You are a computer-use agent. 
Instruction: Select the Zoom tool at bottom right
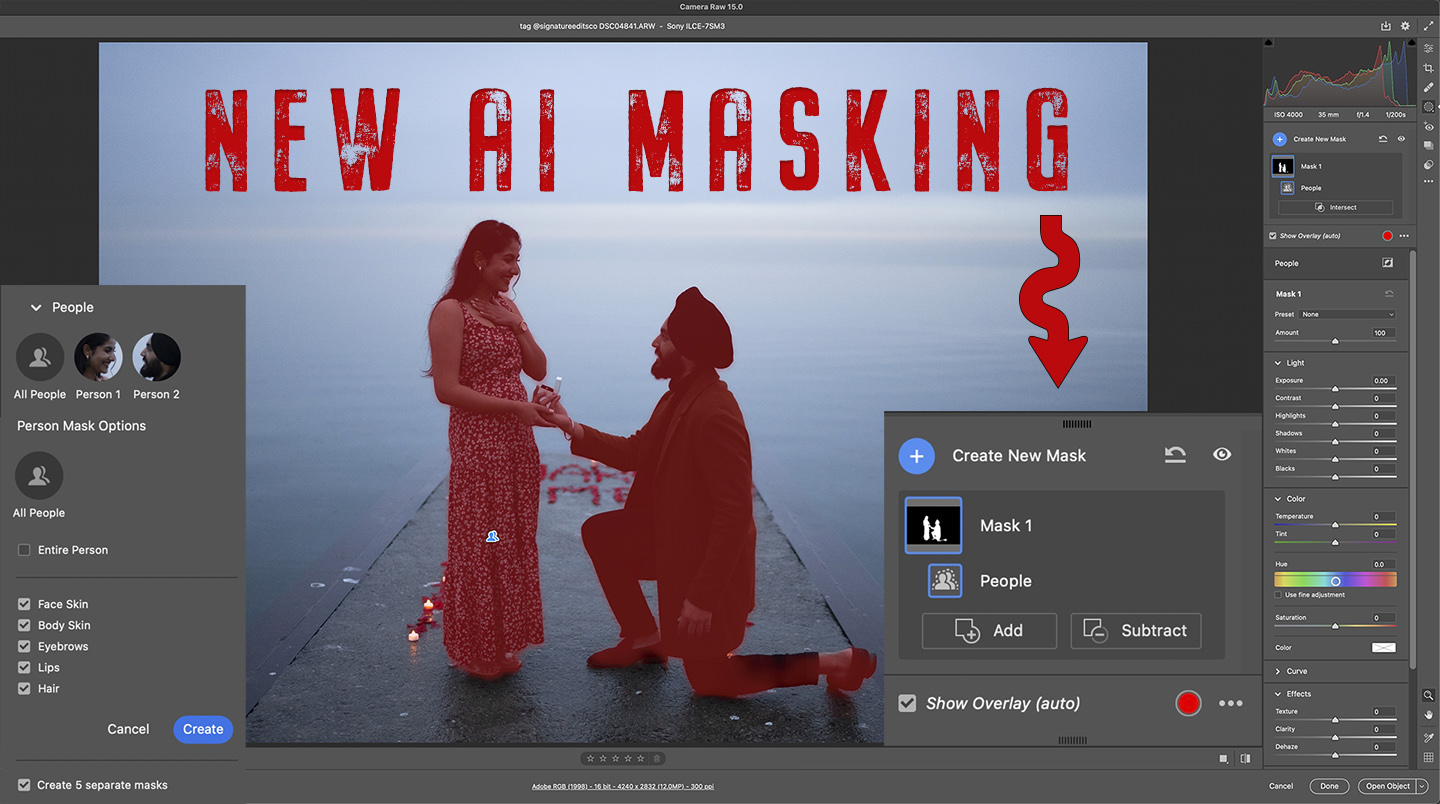1428,695
